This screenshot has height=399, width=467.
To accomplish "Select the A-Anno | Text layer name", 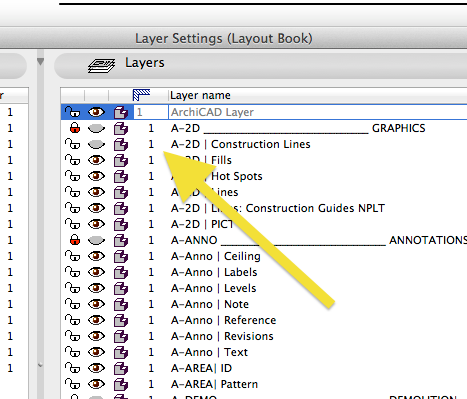I will 209,352.
